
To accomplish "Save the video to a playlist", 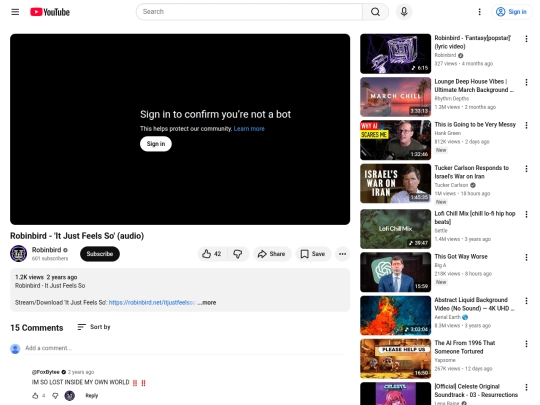I will tap(313, 254).
